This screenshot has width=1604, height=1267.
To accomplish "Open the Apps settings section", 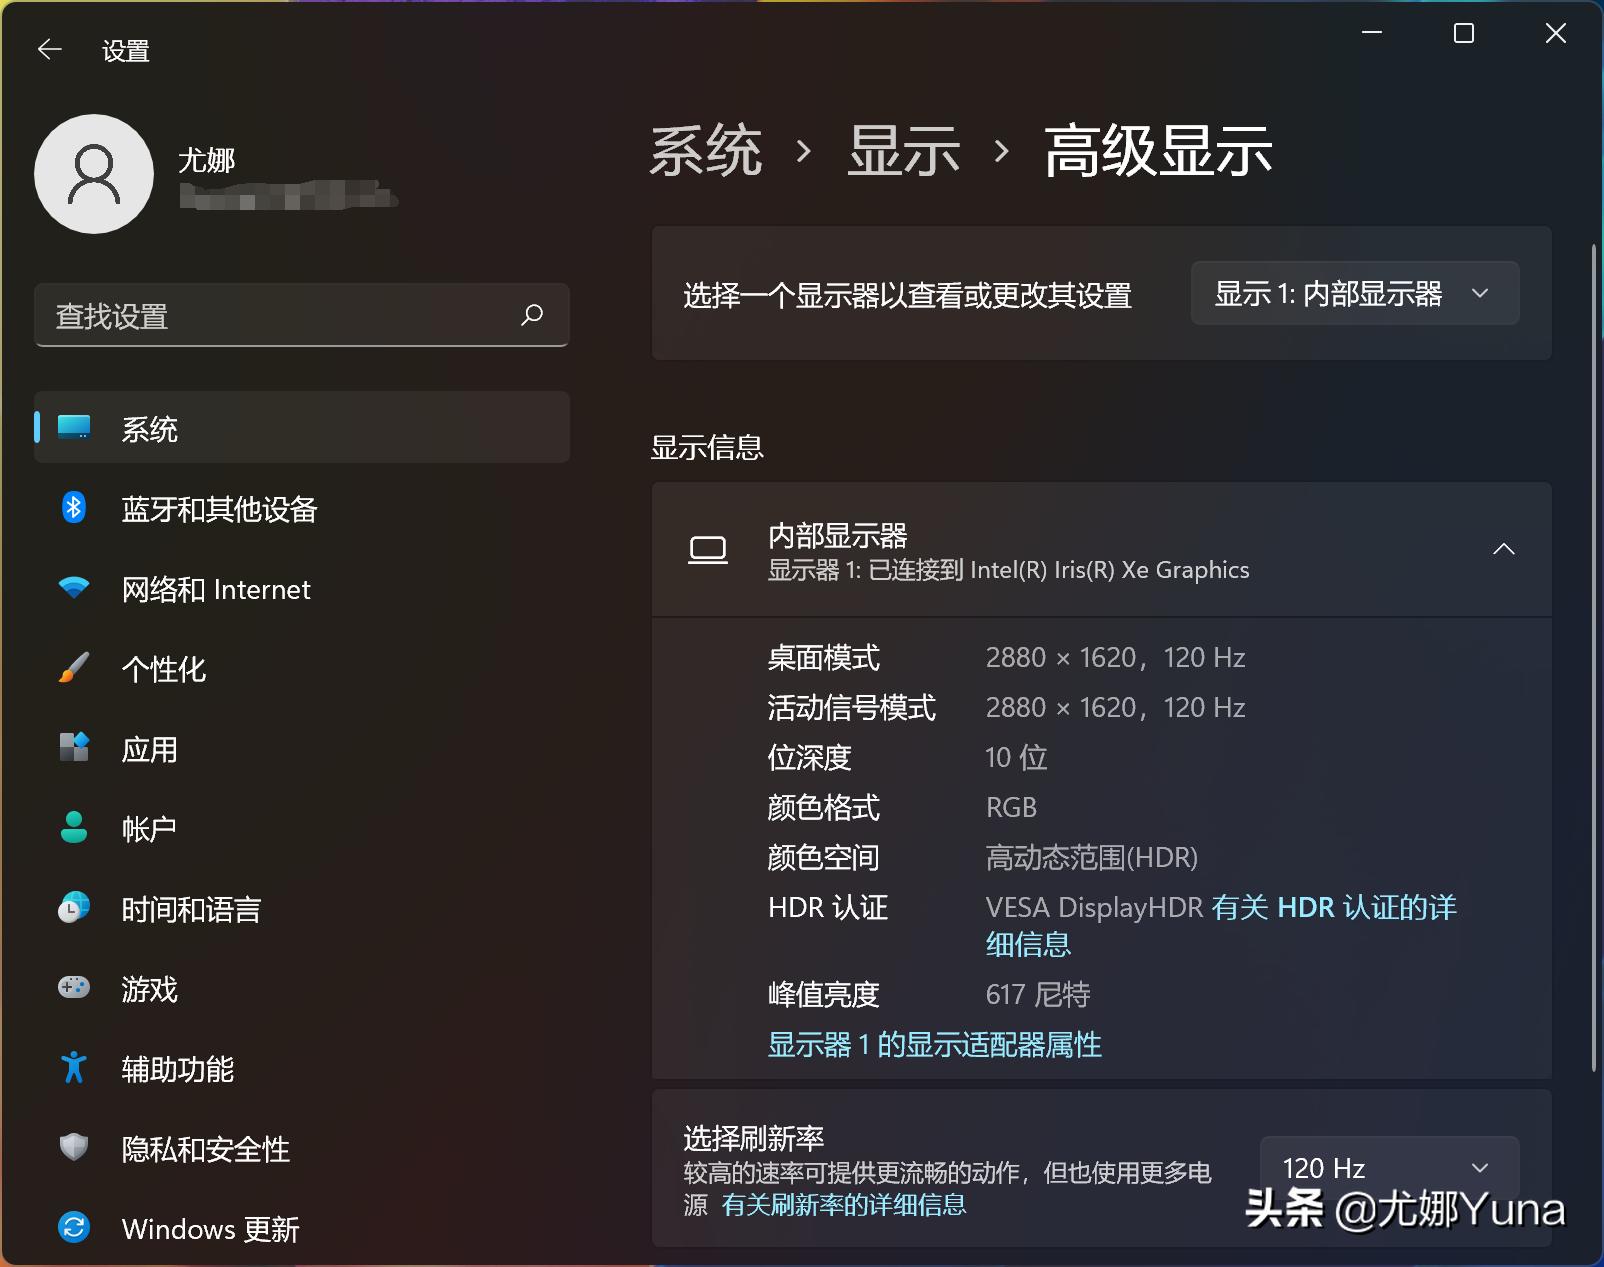I will point(148,749).
